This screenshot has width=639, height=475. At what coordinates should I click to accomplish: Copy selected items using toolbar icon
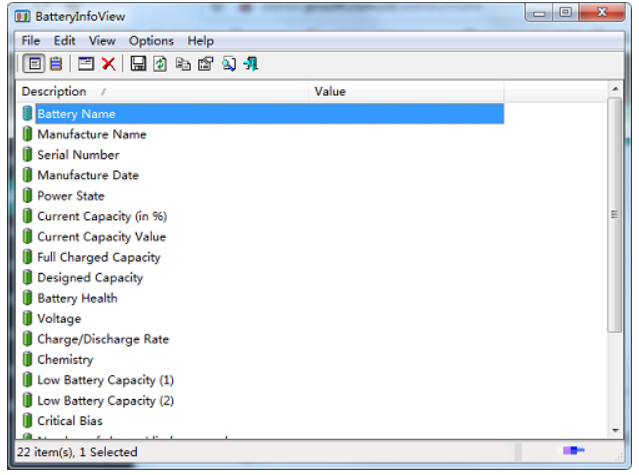click(182, 64)
